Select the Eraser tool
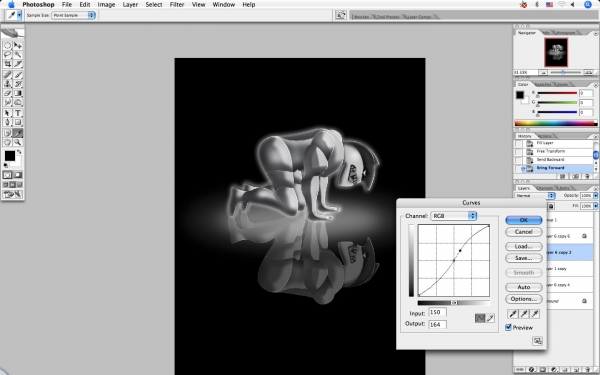 (7, 93)
